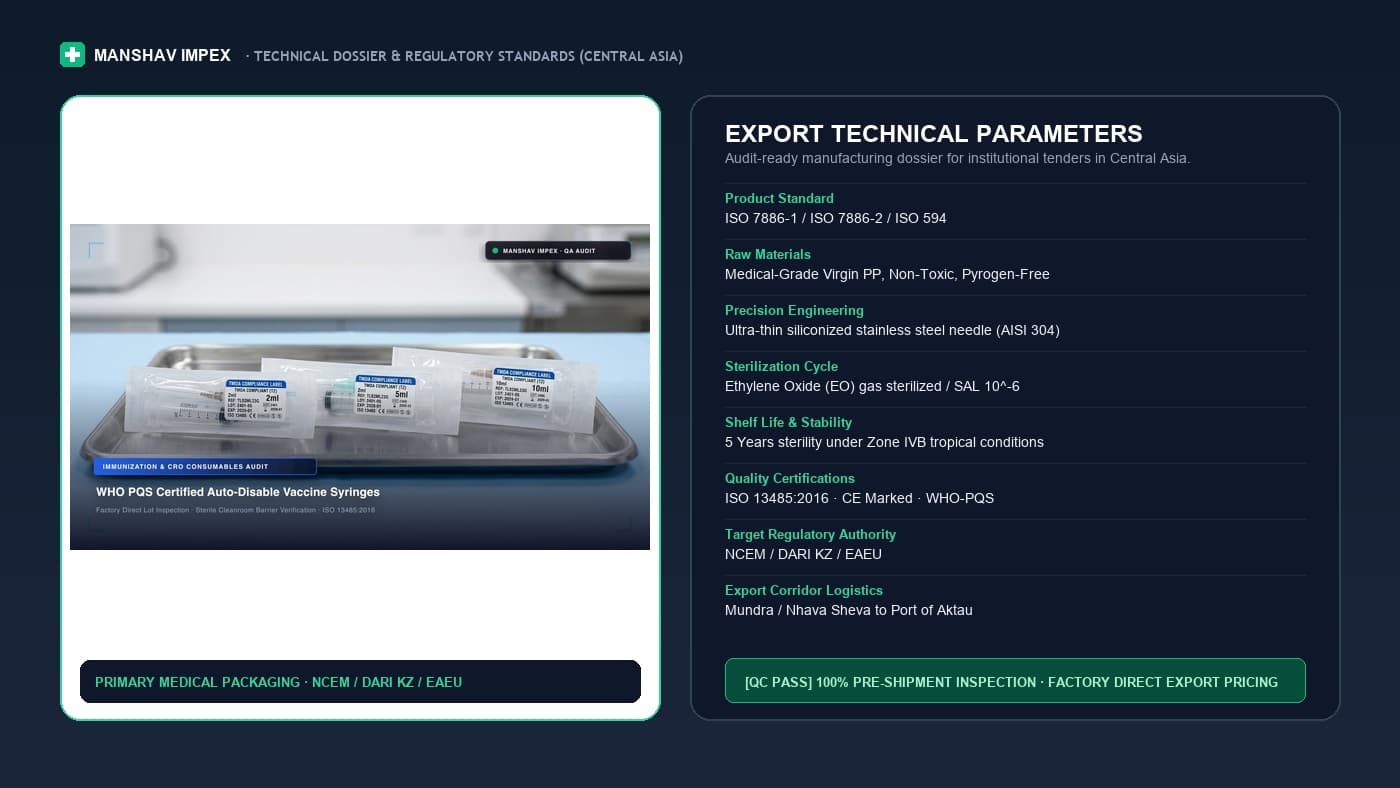Select the Precision Engineering label

click(794, 310)
